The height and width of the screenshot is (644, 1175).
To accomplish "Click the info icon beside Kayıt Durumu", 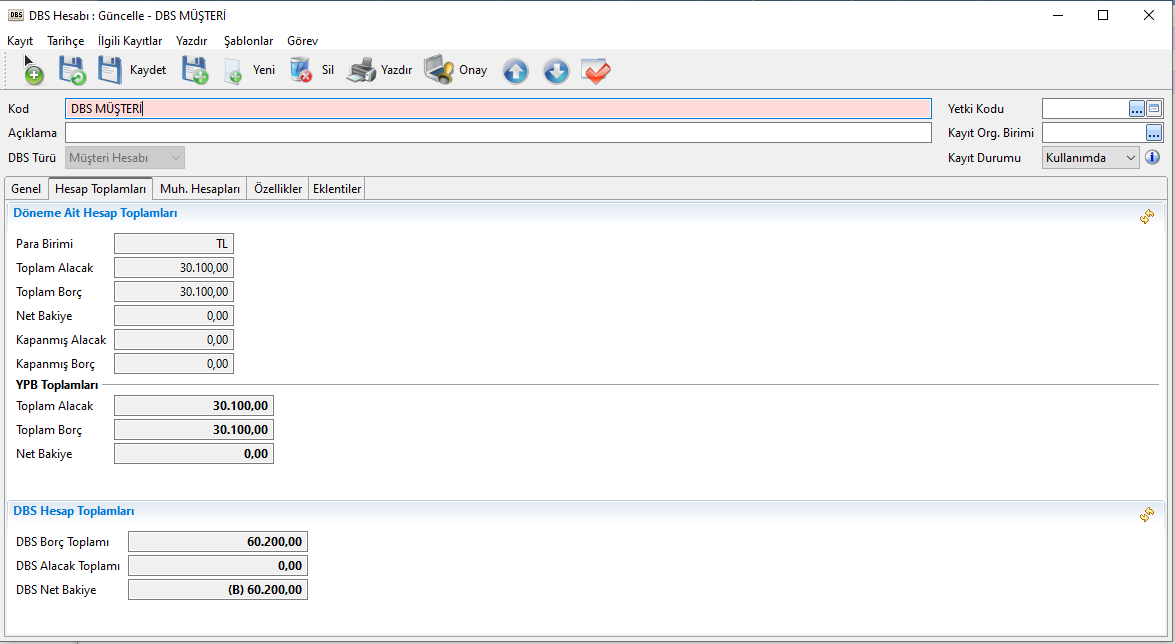I will coord(1152,157).
